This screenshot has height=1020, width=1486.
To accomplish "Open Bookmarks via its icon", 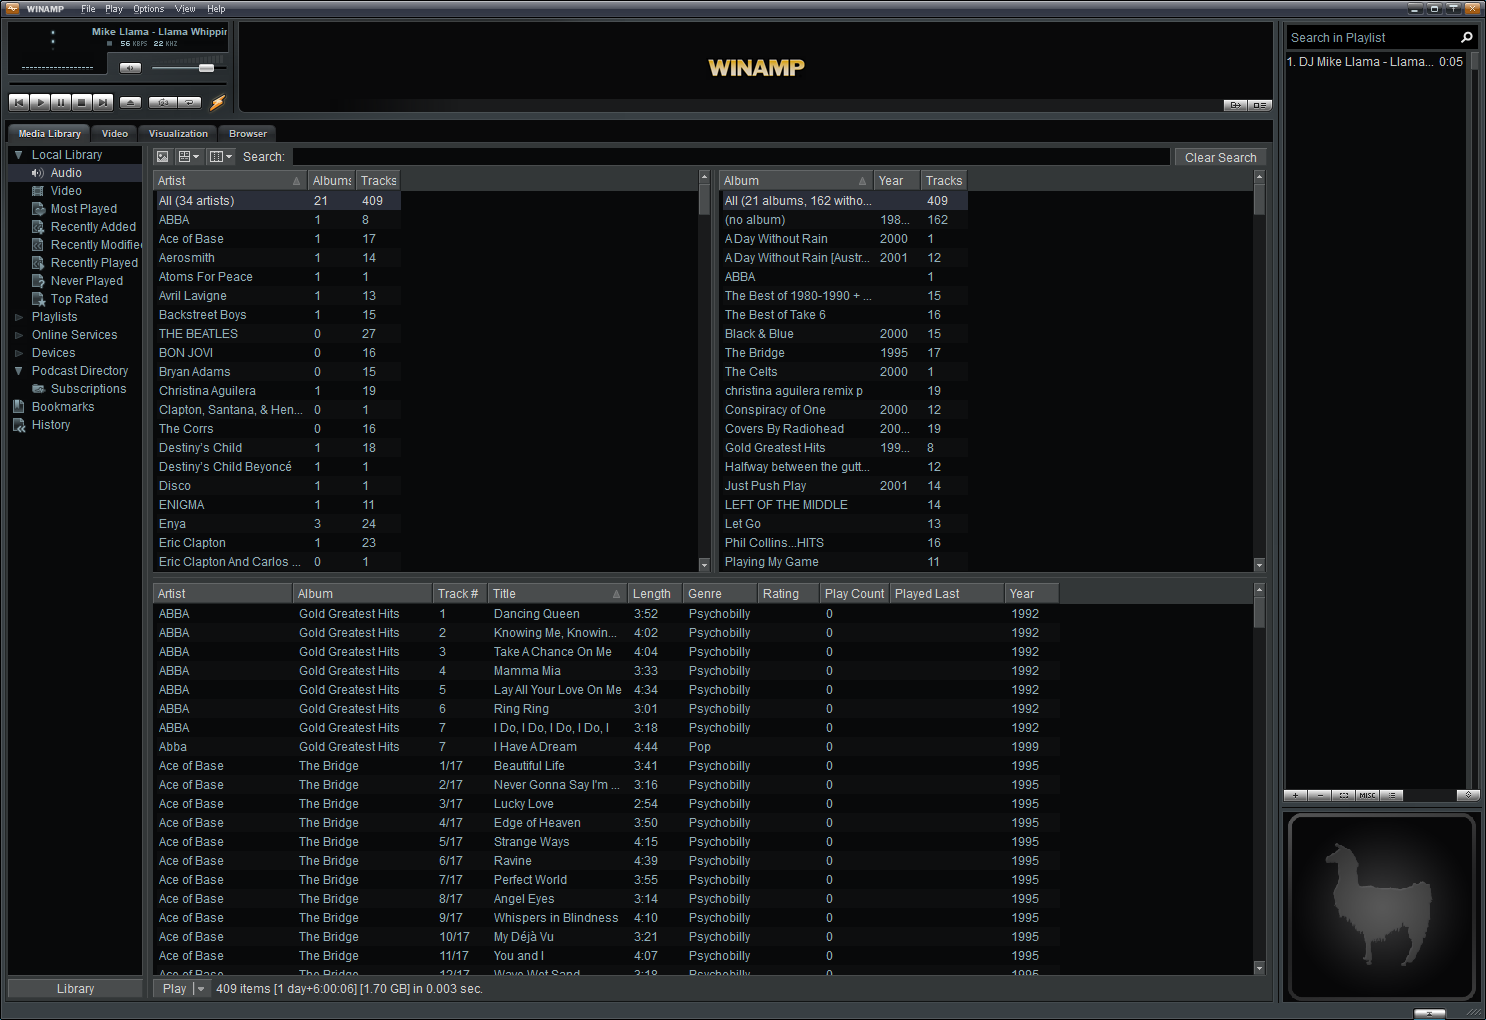I will 18,407.
